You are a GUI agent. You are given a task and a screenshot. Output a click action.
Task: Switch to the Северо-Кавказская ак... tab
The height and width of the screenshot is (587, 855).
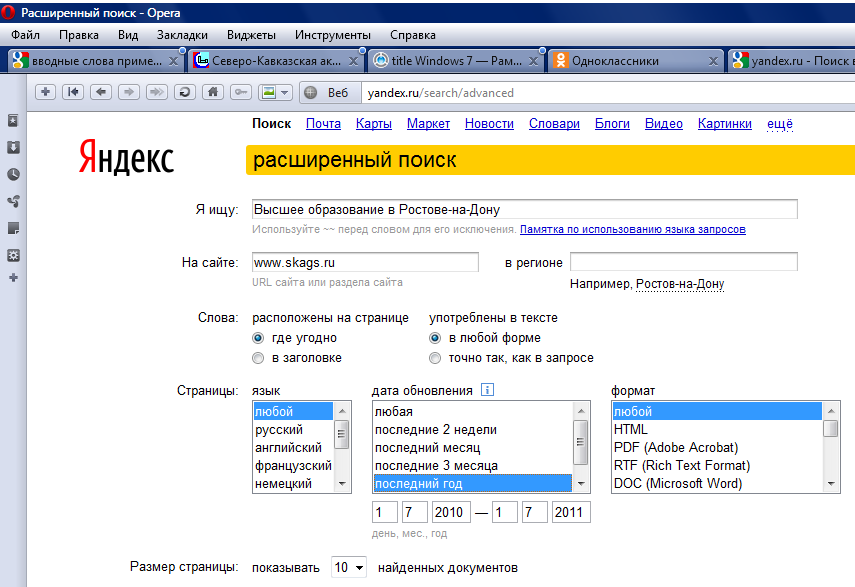tap(276, 61)
